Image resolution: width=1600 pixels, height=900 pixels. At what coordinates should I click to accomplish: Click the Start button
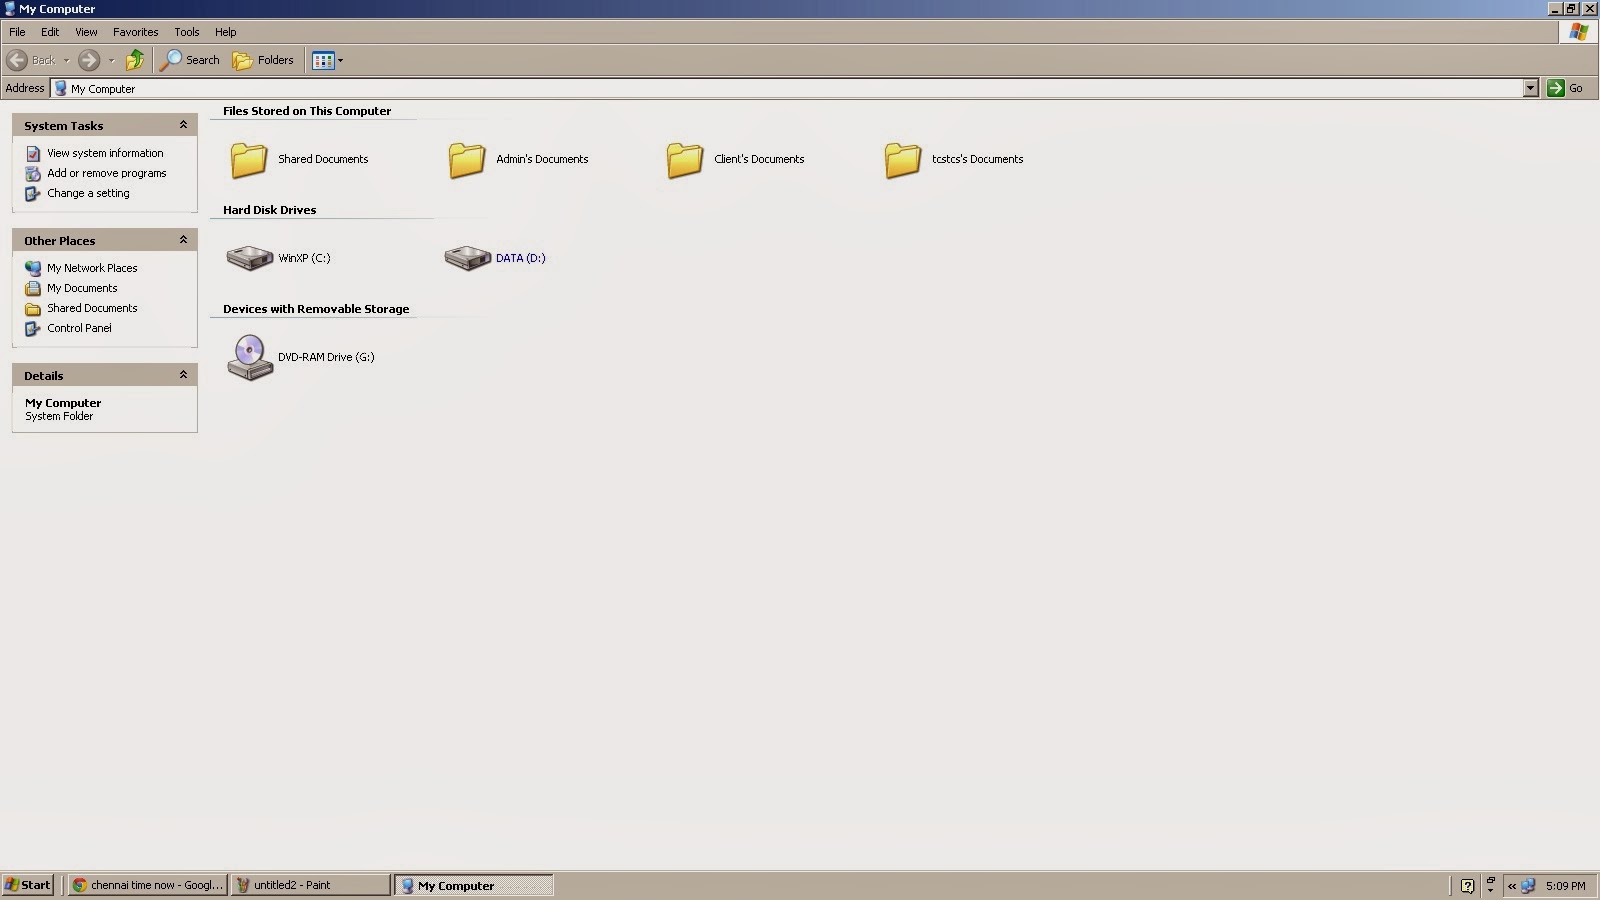point(28,885)
